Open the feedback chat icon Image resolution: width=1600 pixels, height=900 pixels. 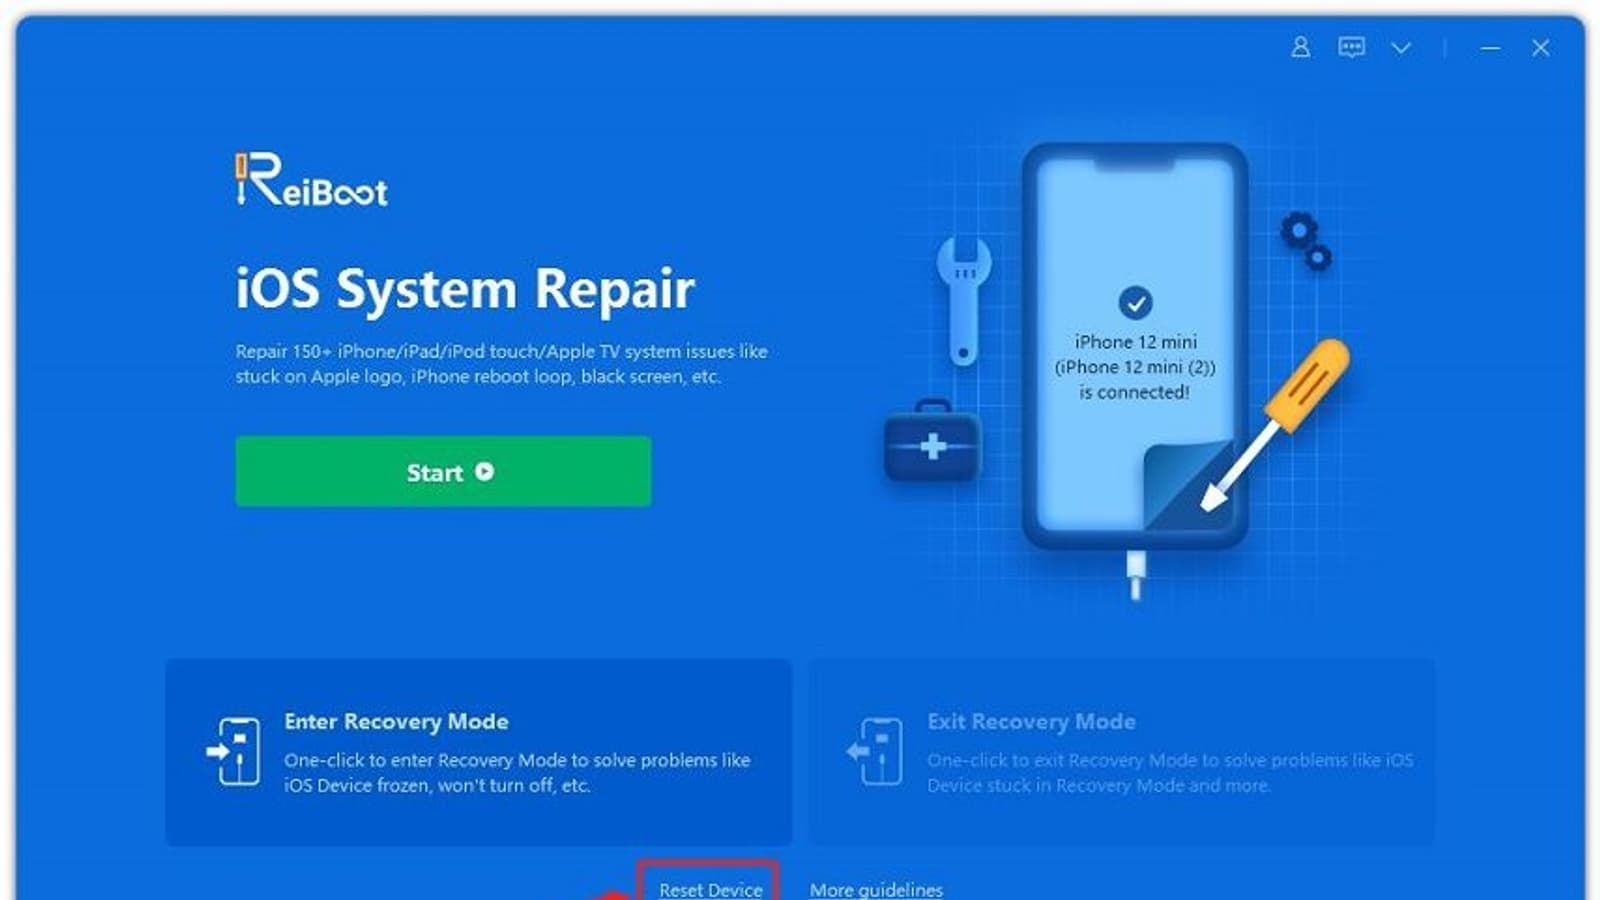pyautogui.click(x=1351, y=47)
